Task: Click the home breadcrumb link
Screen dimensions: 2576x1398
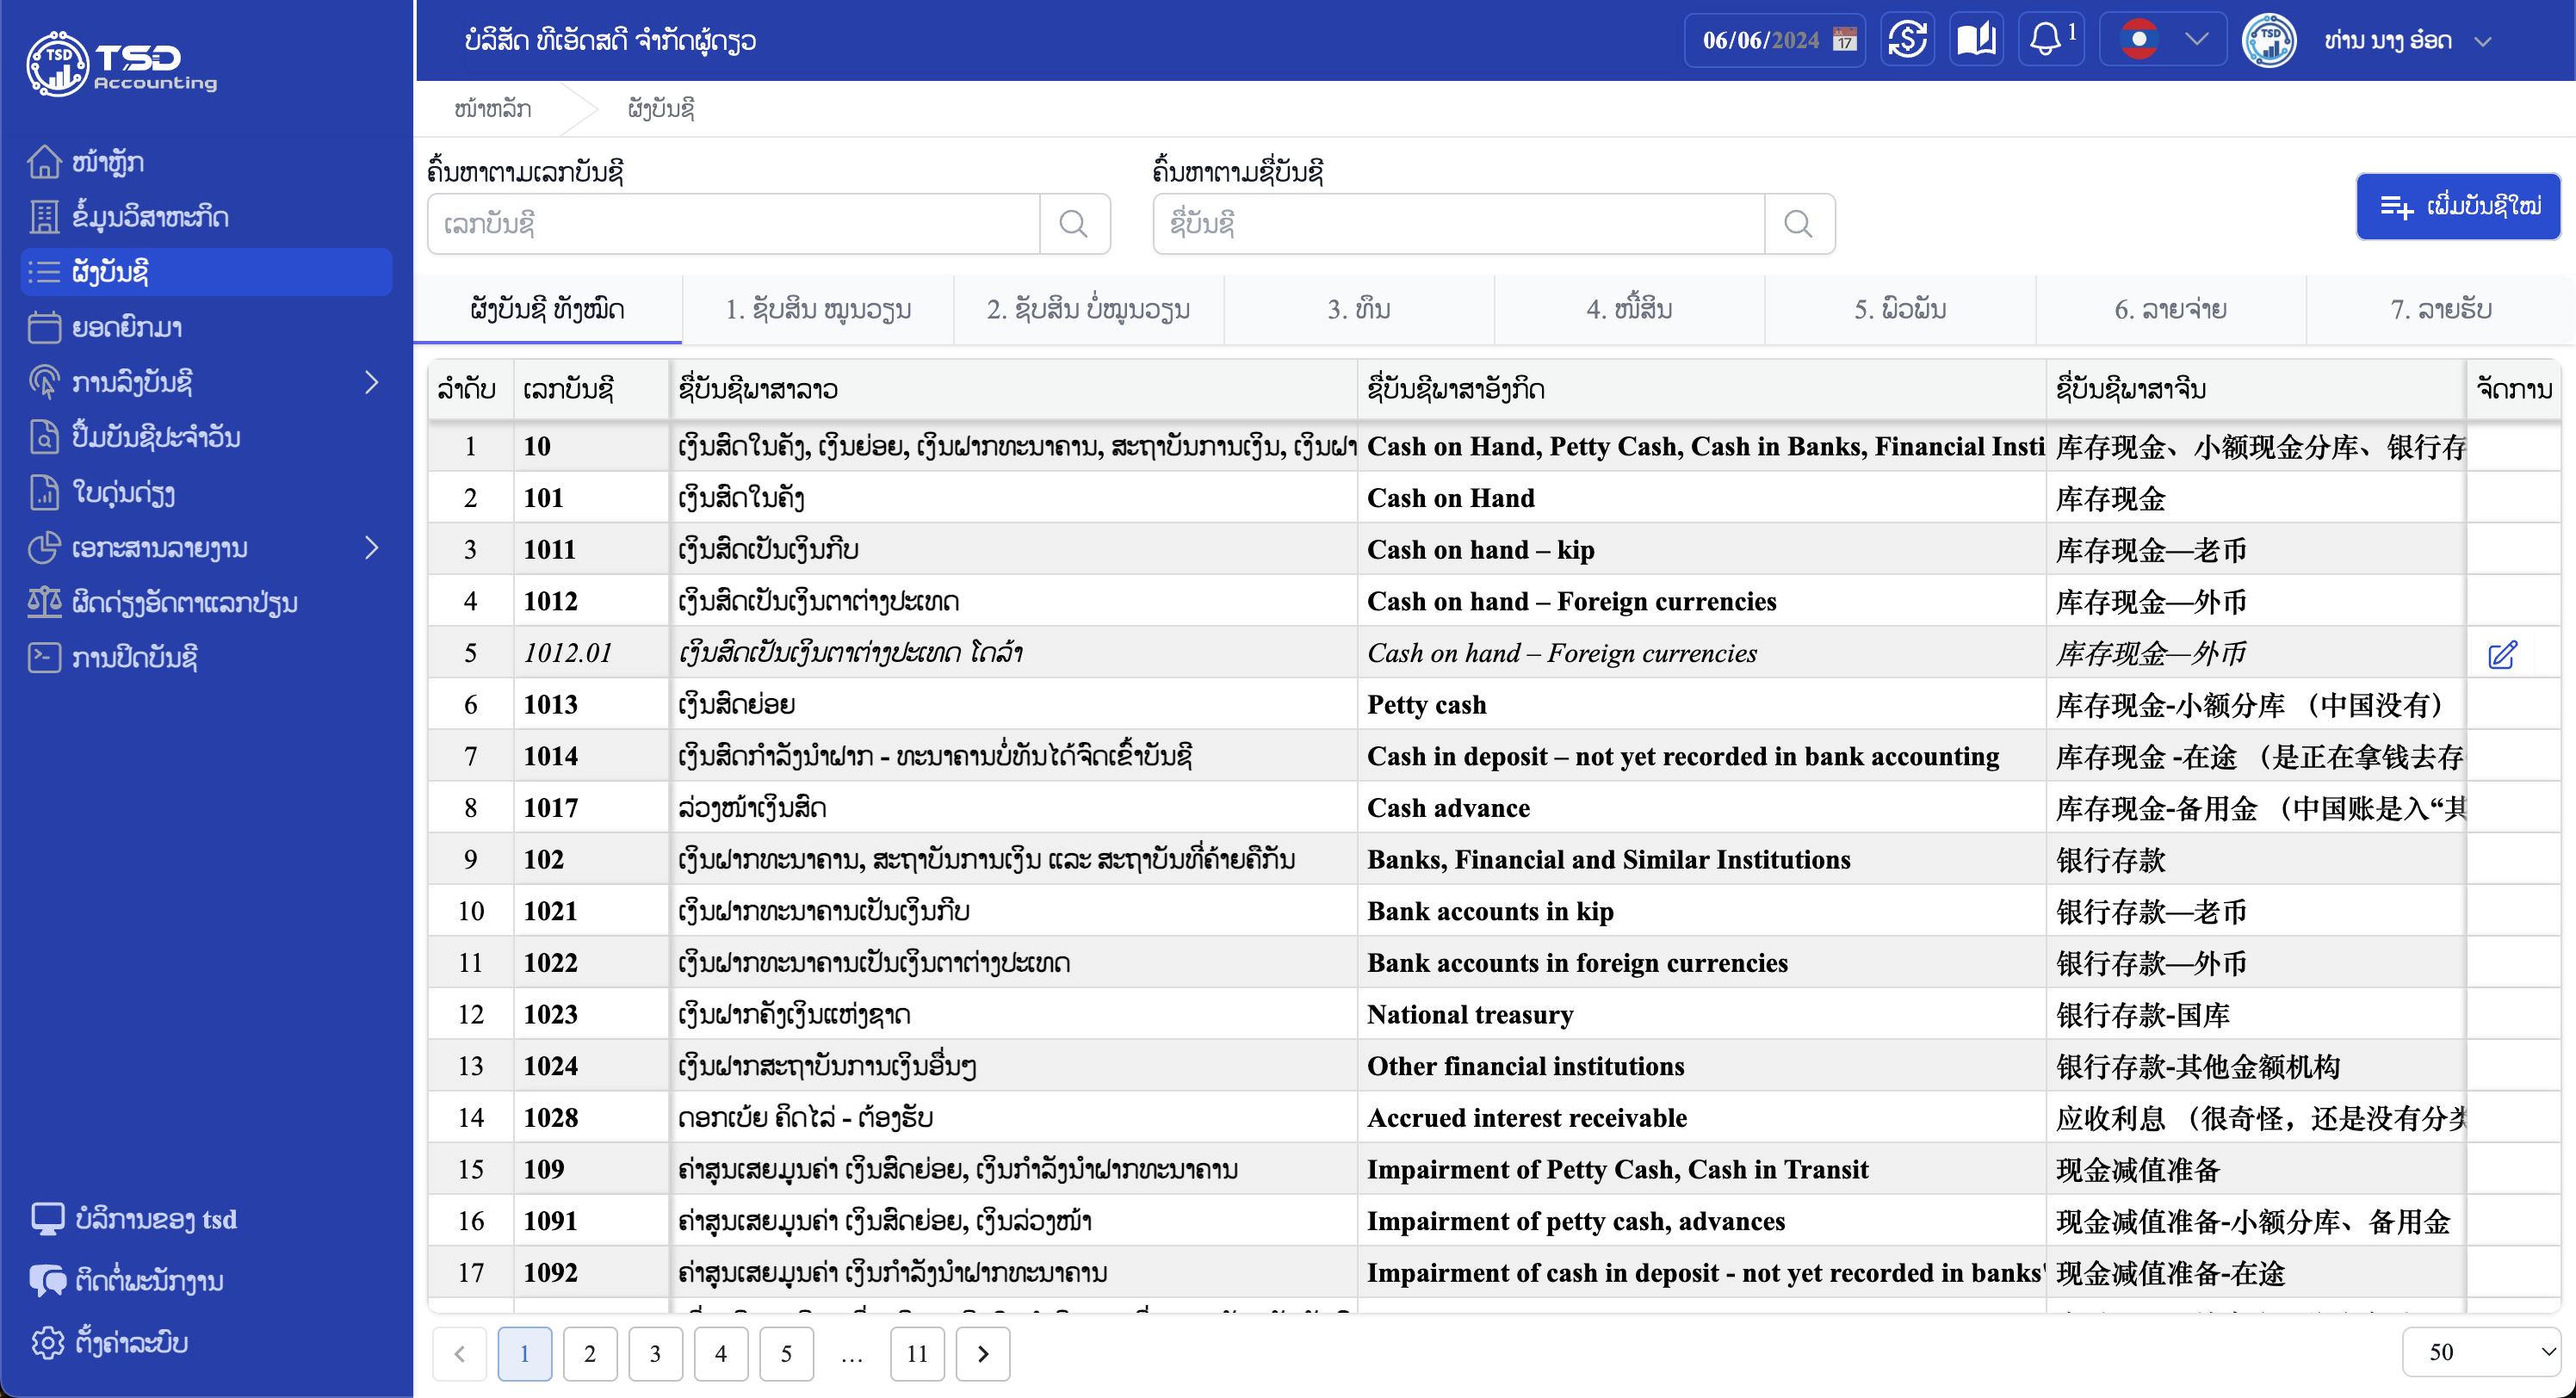Action: pos(493,108)
